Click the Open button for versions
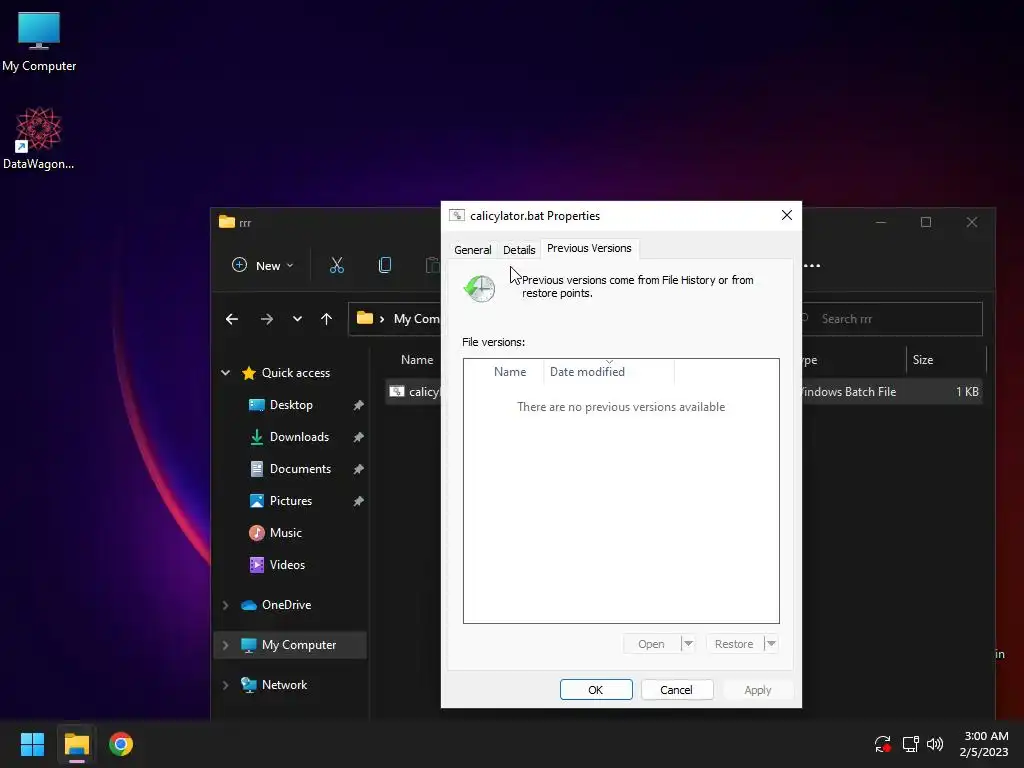The height and width of the screenshot is (768, 1024). [651, 644]
